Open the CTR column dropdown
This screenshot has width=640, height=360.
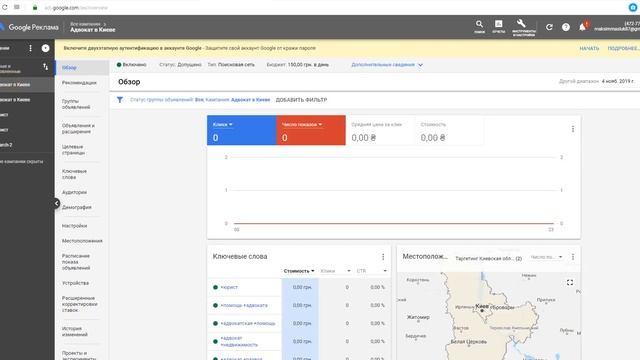(371, 271)
